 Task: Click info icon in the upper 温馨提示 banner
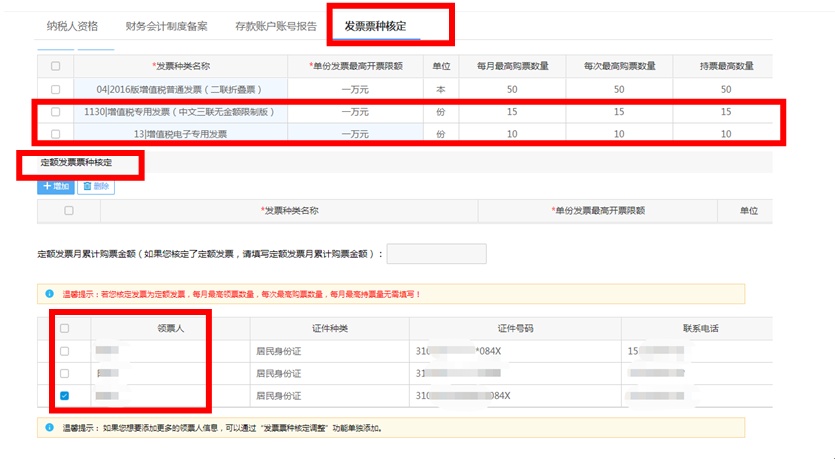[x=49, y=294]
